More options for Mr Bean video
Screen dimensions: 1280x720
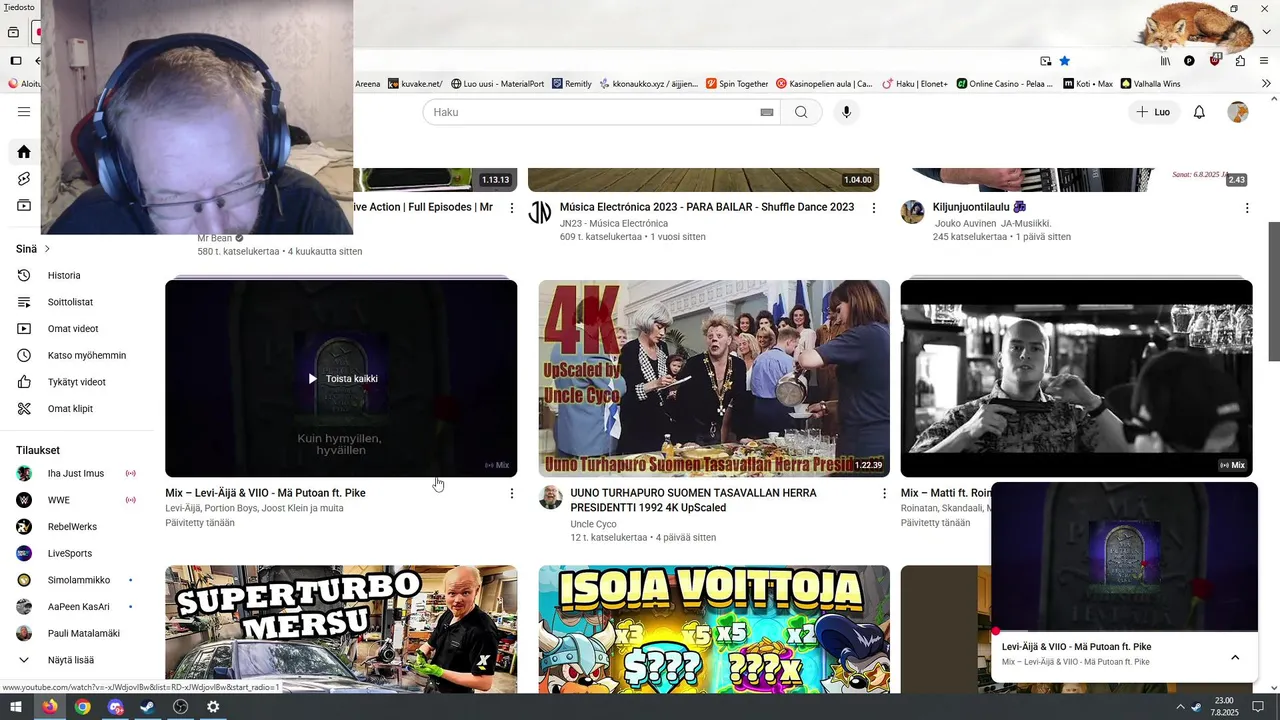coord(512,208)
